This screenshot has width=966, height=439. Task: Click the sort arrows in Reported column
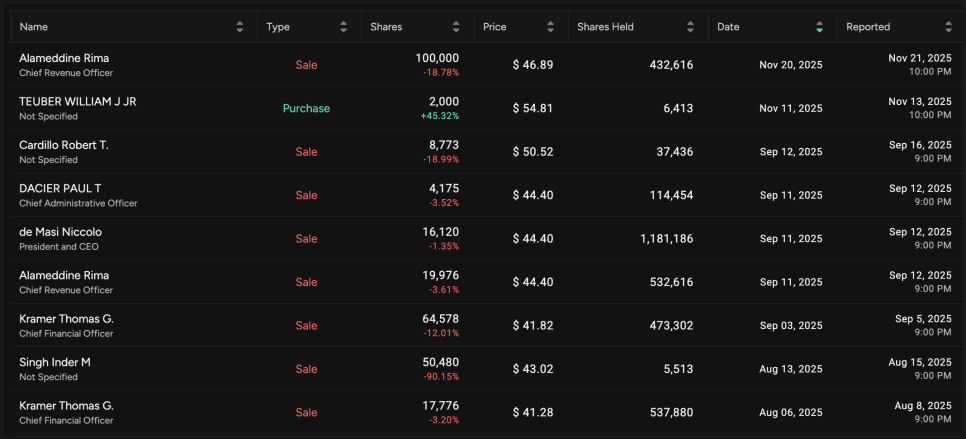(948, 27)
